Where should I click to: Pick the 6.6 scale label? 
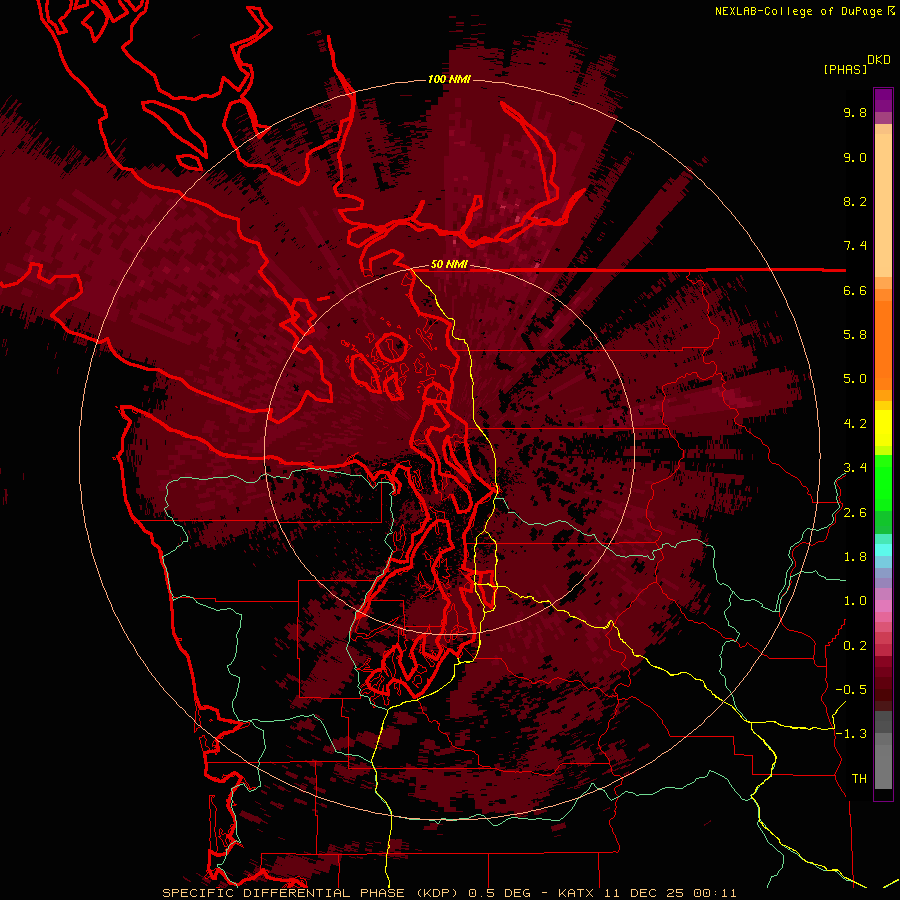855,290
